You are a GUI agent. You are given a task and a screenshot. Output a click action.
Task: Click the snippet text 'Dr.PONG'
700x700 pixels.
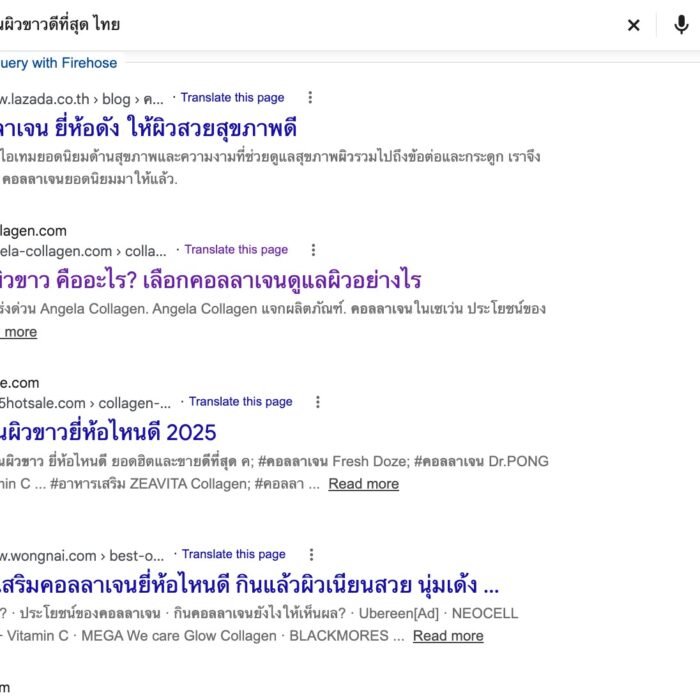click(x=518, y=461)
